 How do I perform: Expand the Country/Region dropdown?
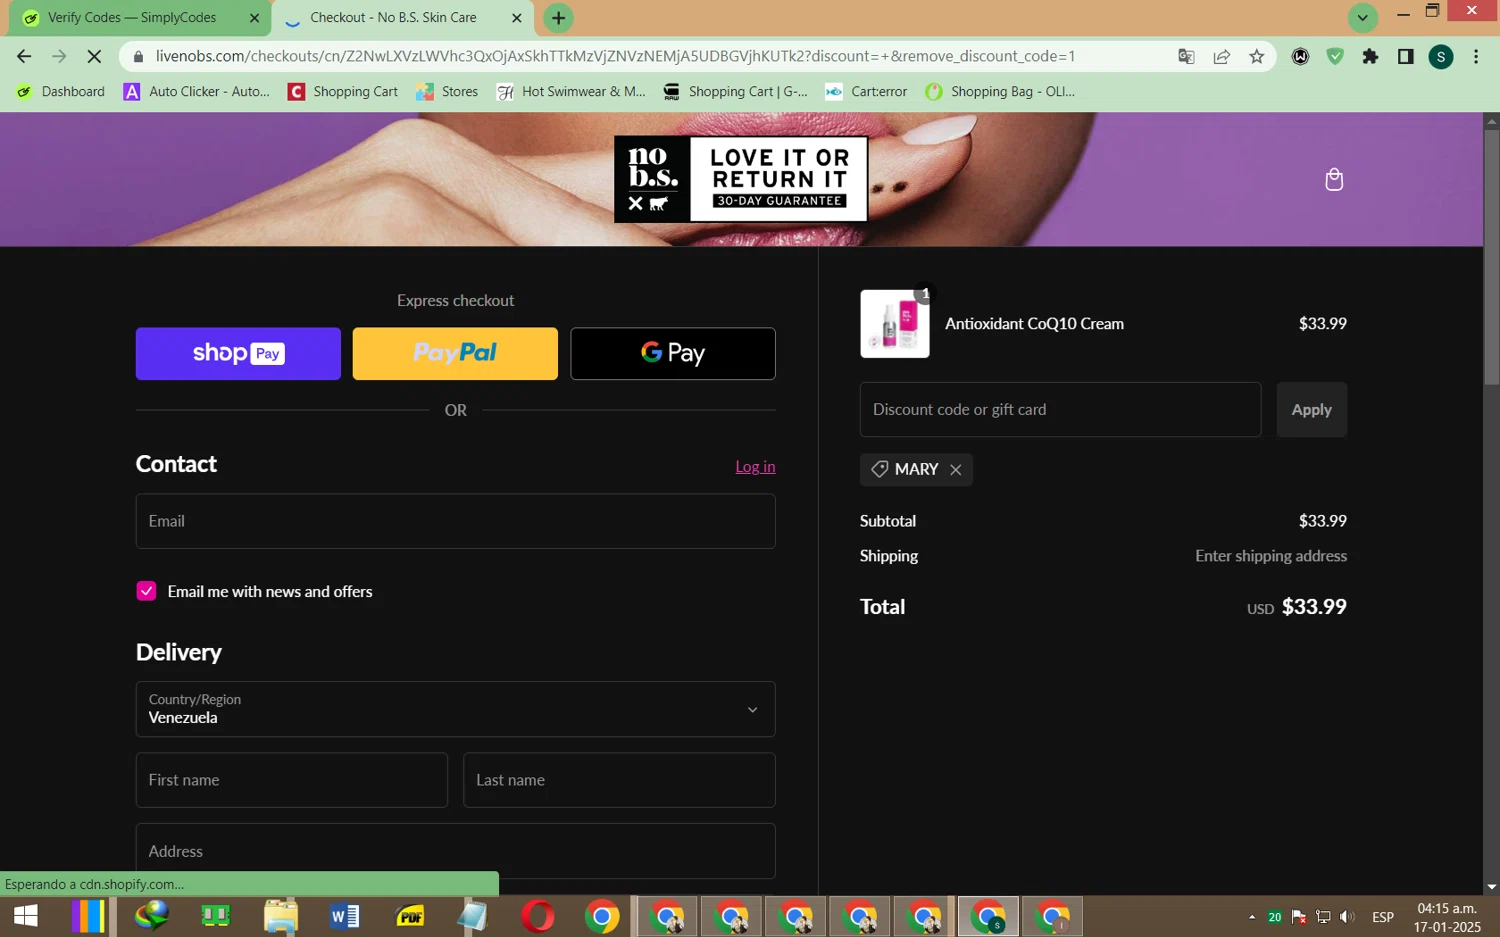(x=455, y=709)
